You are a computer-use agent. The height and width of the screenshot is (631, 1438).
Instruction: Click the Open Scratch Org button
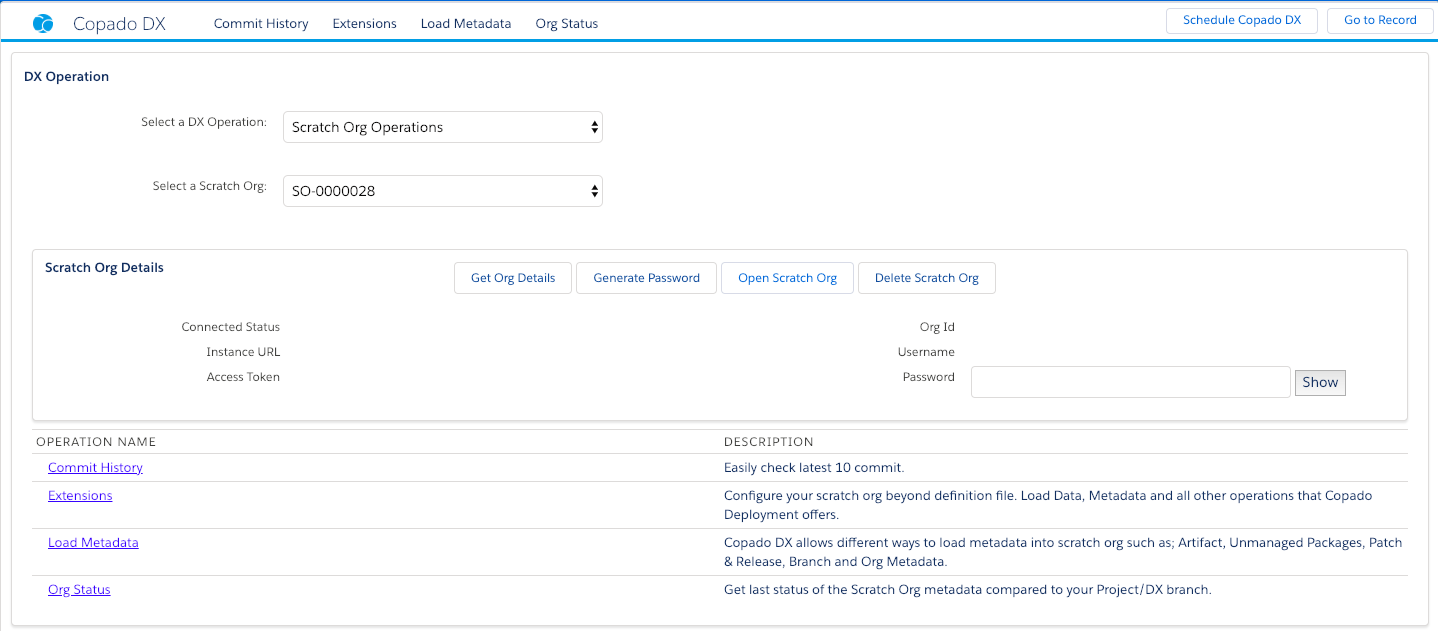[787, 278]
